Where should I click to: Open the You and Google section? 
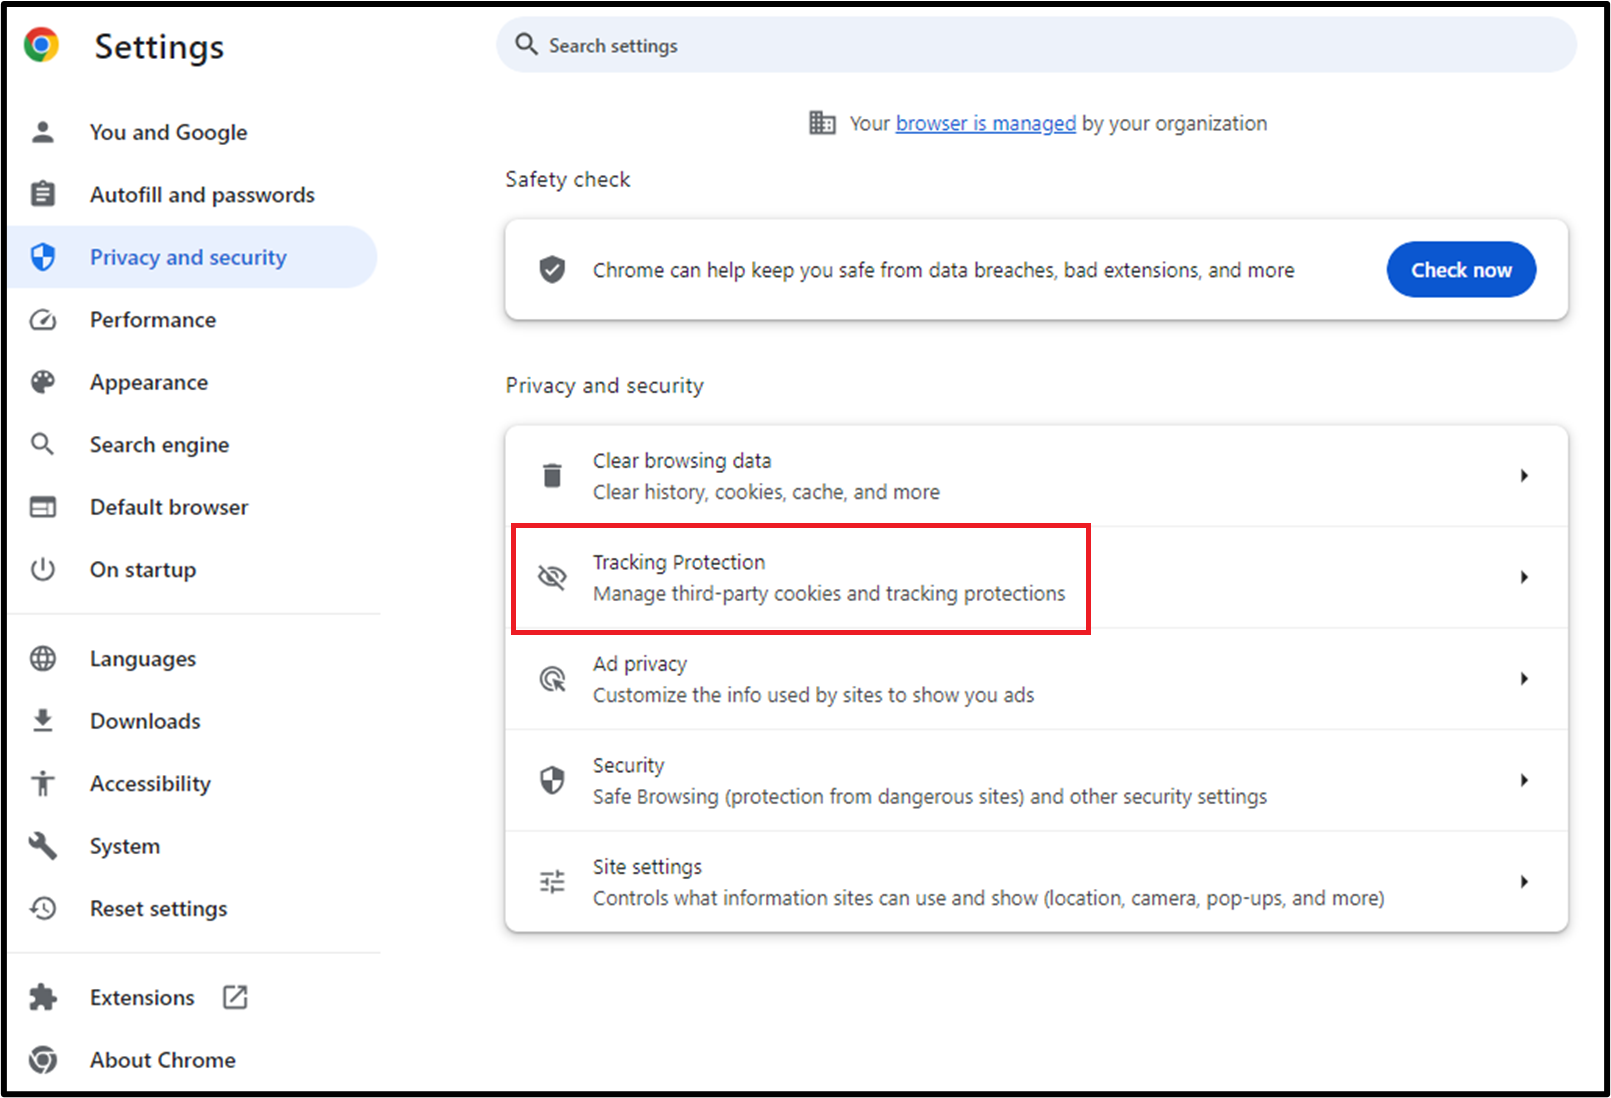tap(168, 132)
